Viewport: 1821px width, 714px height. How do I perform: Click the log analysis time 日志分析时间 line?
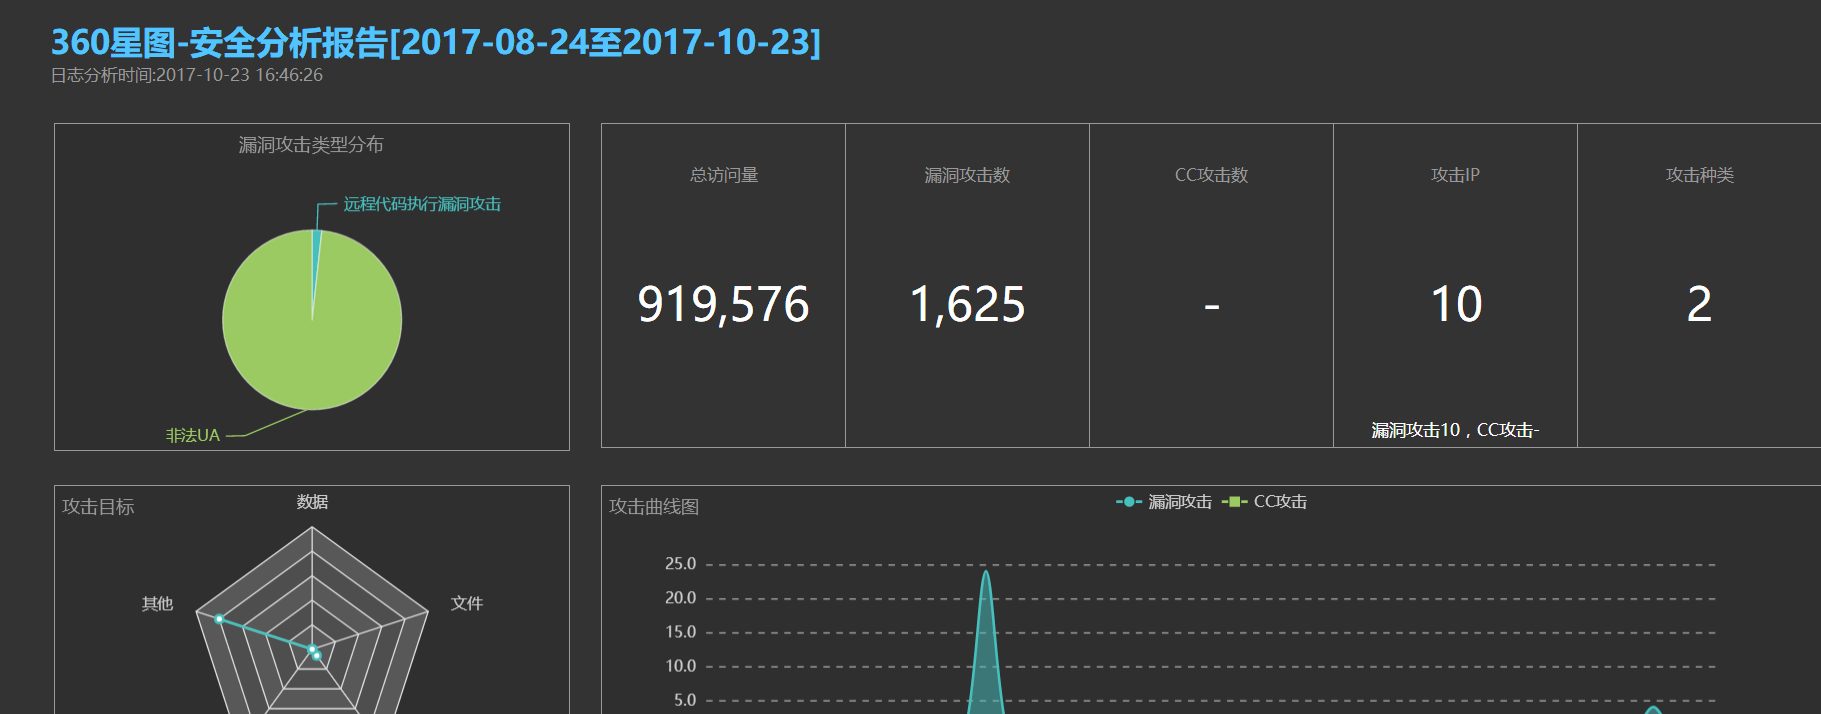(187, 75)
